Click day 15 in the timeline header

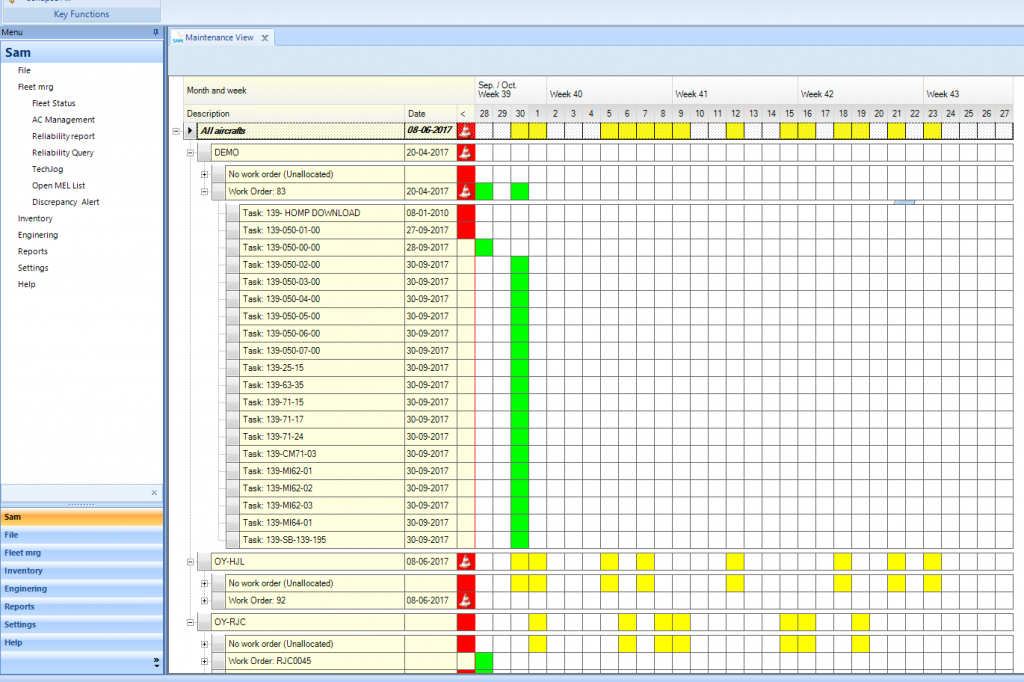[789, 114]
